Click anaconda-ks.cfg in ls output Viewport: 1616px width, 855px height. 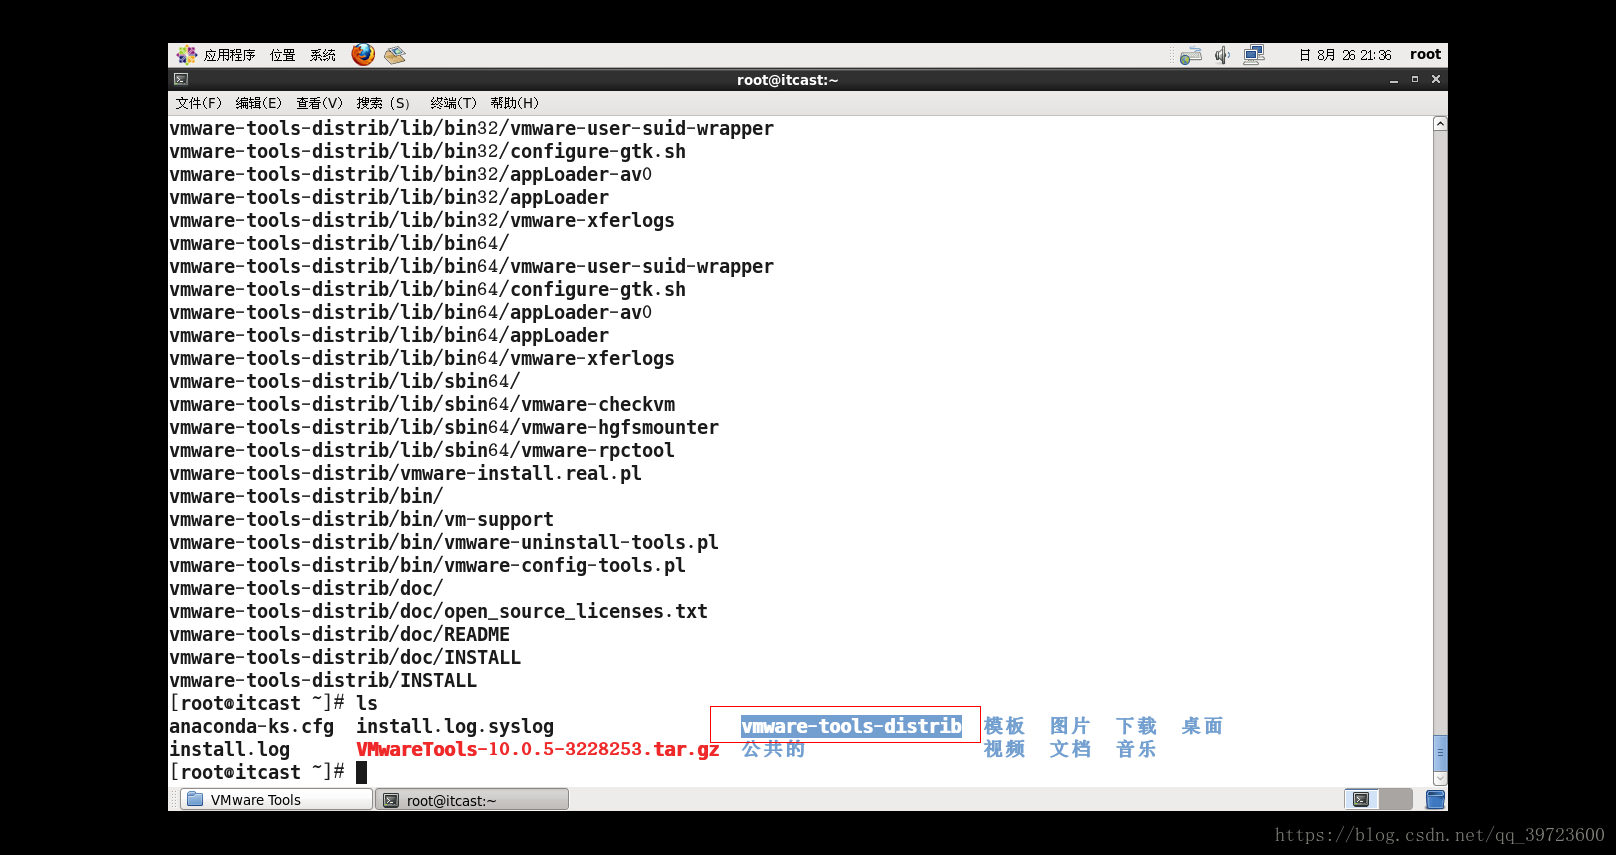point(252,726)
